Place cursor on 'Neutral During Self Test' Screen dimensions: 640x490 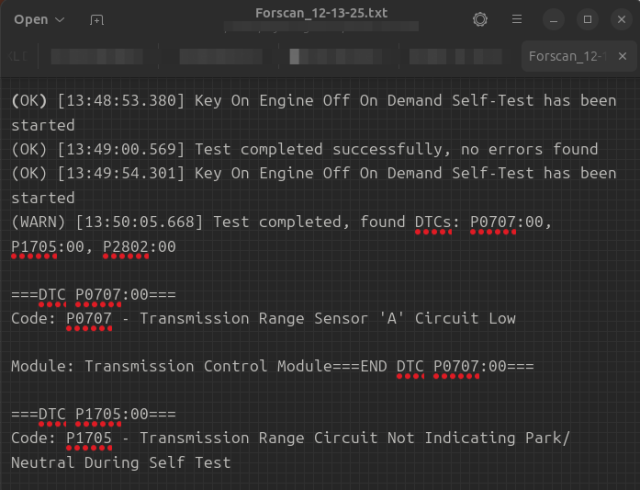coord(121,462)
